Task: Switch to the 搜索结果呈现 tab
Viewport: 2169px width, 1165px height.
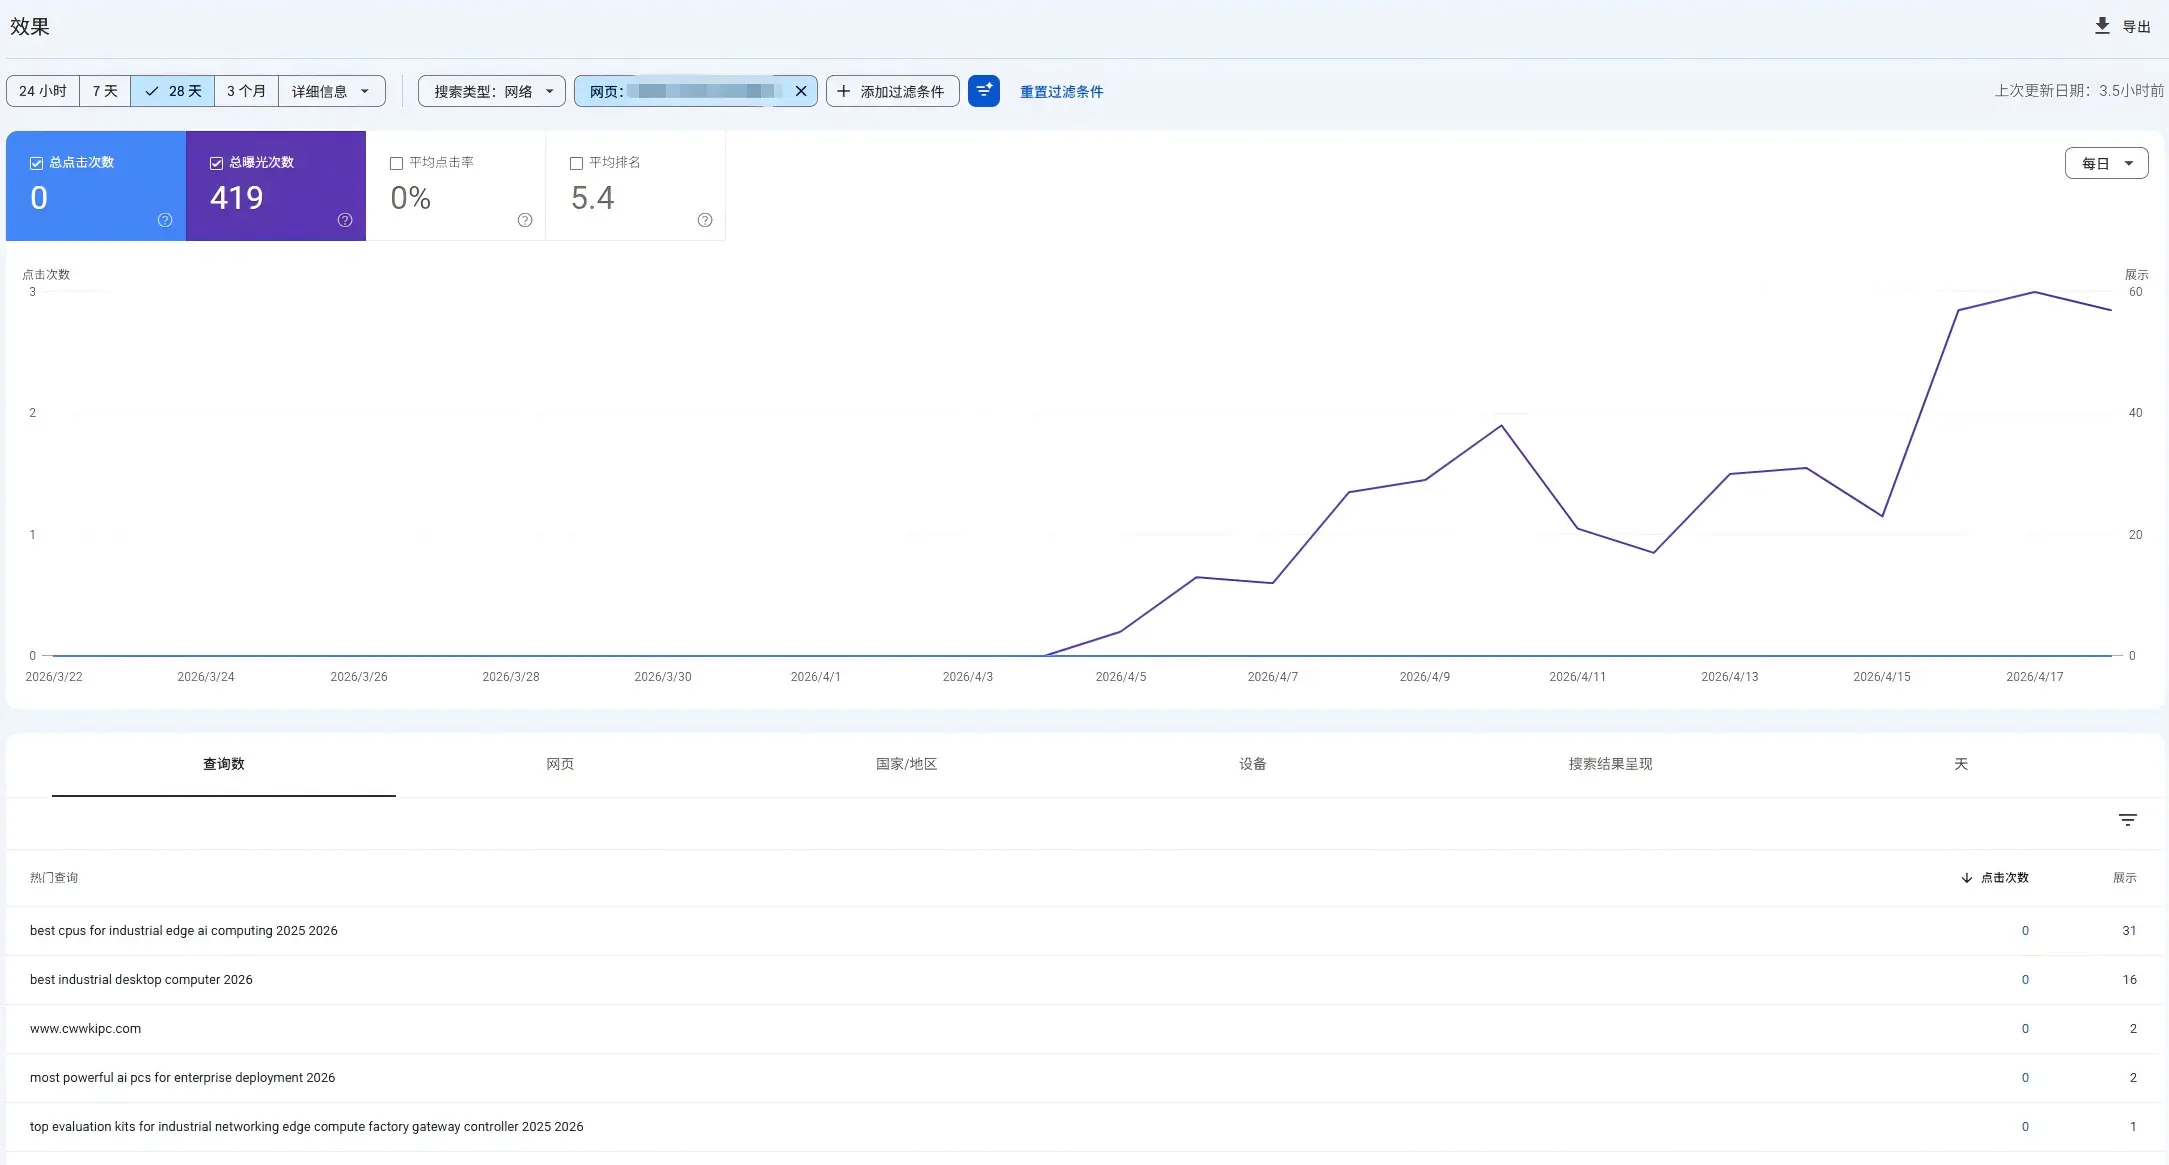Action: click(x=1610, y=764)
